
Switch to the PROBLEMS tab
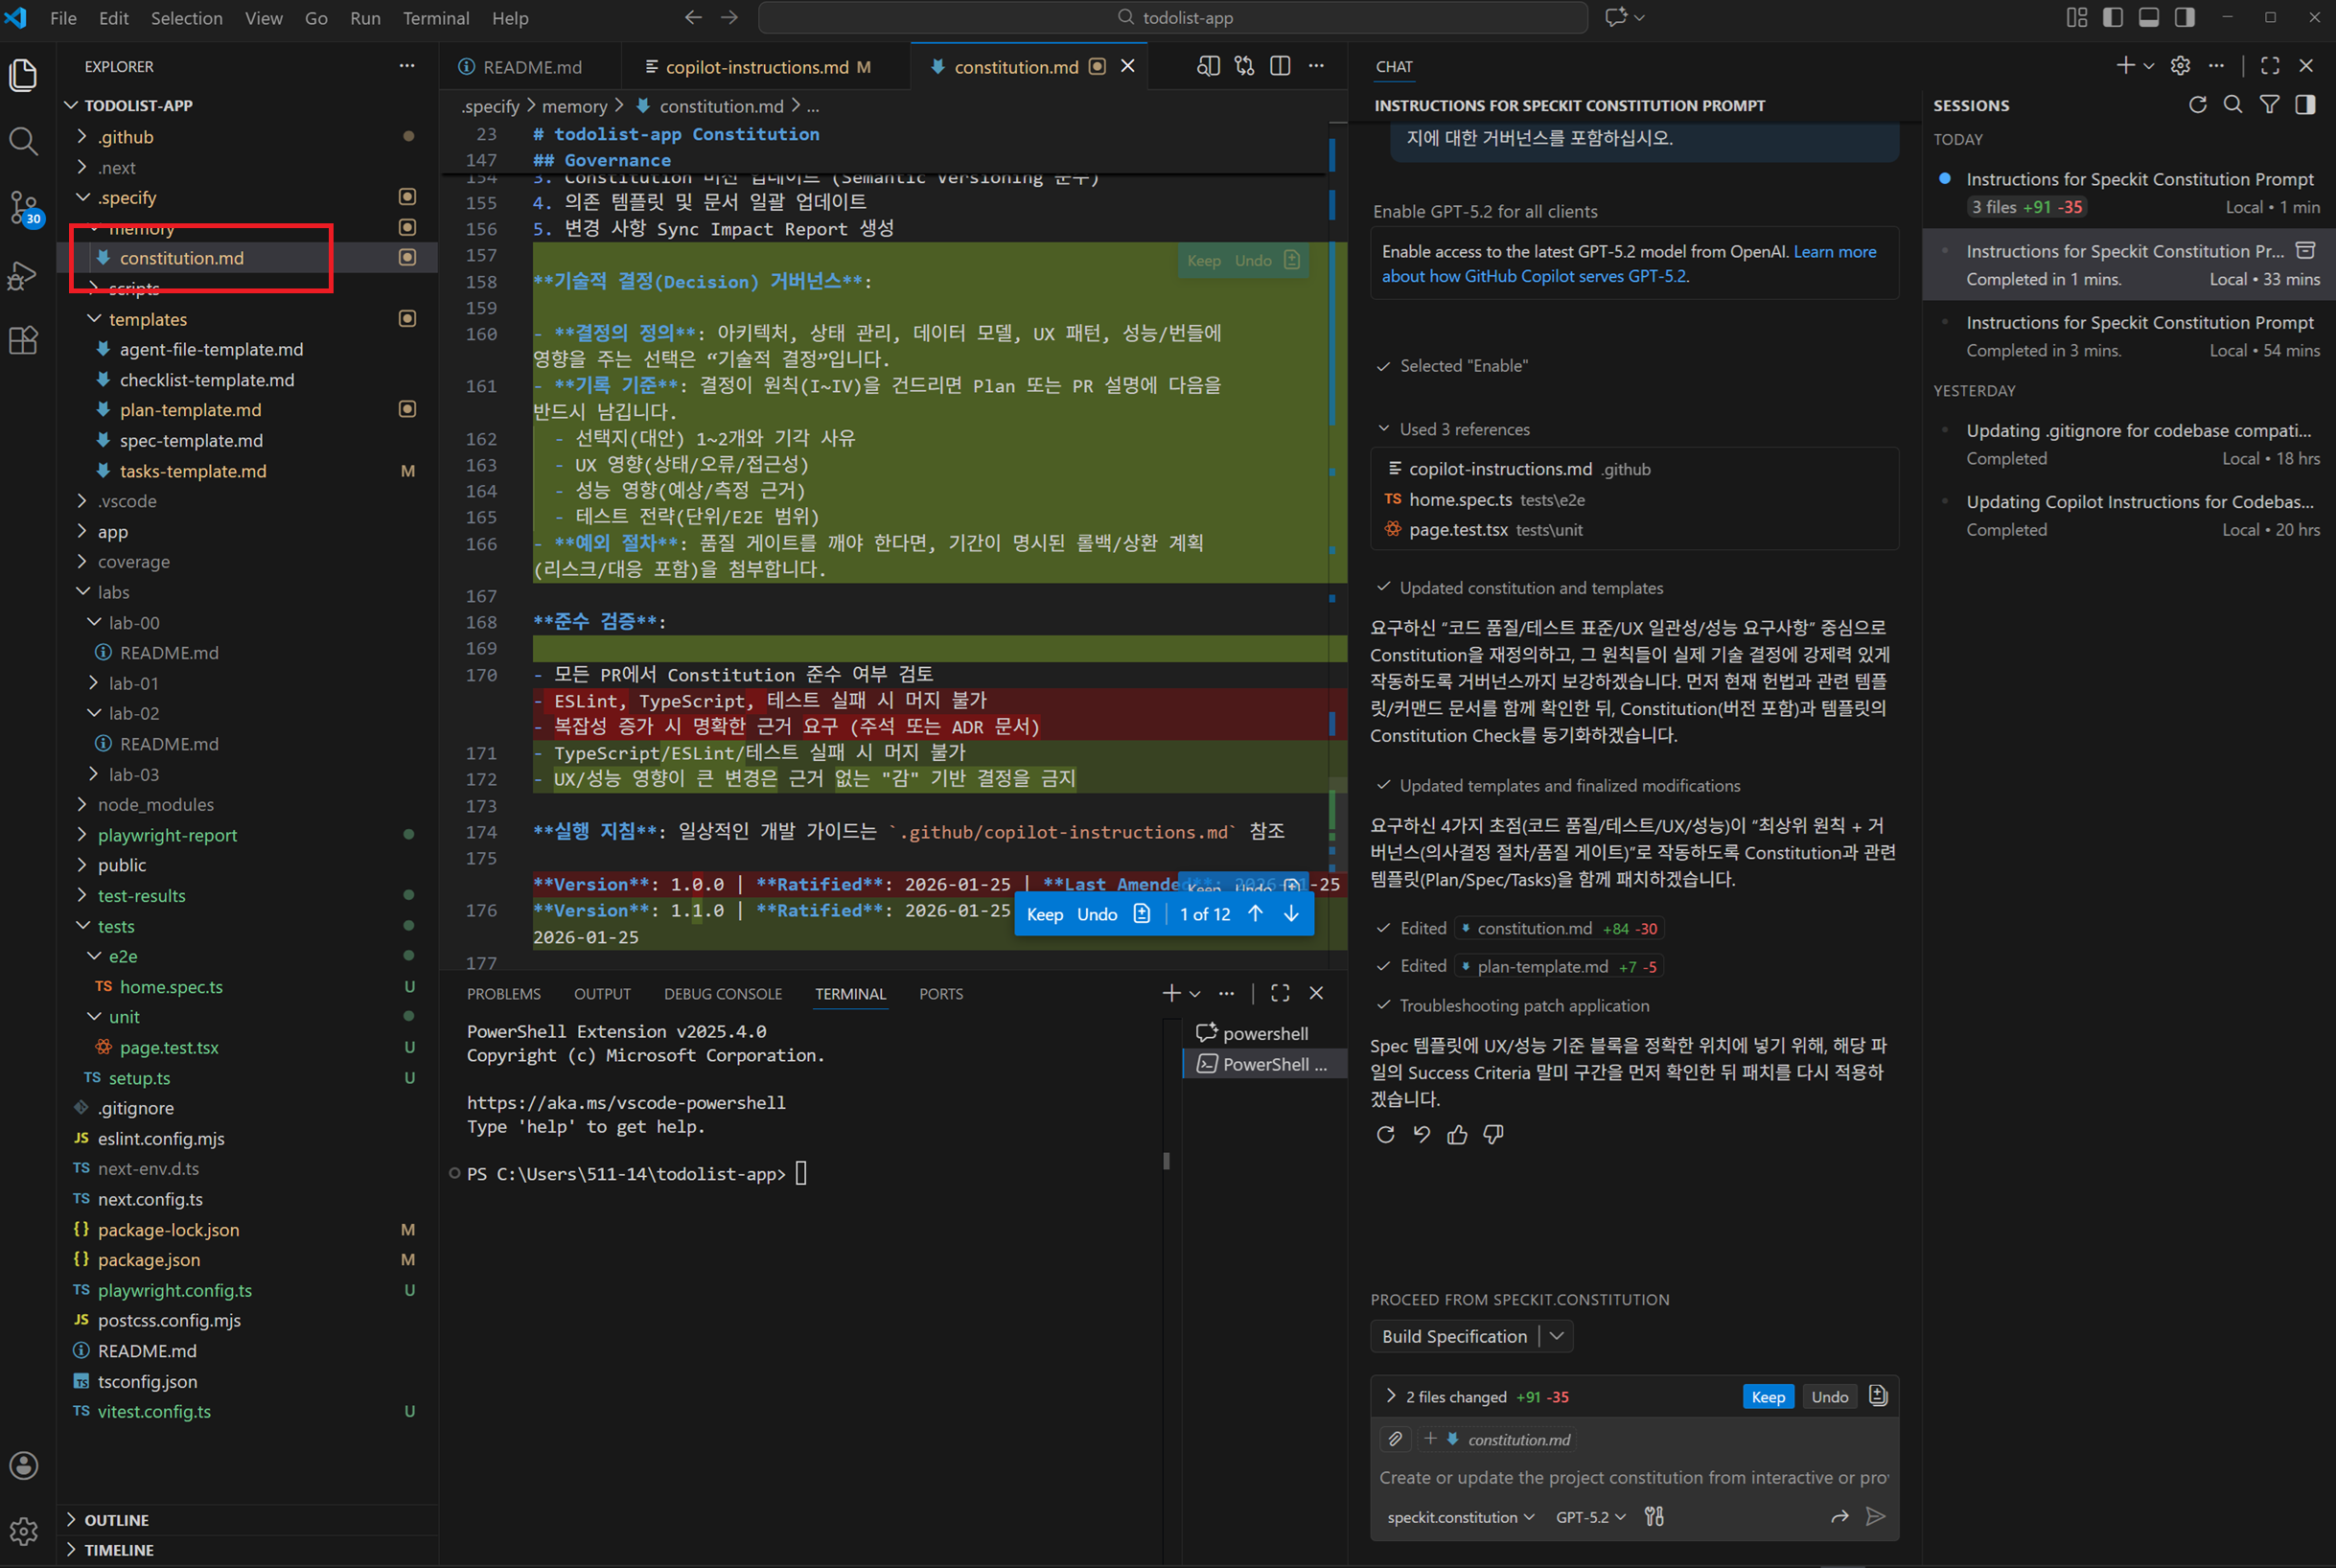pyautogui.click(x=503, y=994)
